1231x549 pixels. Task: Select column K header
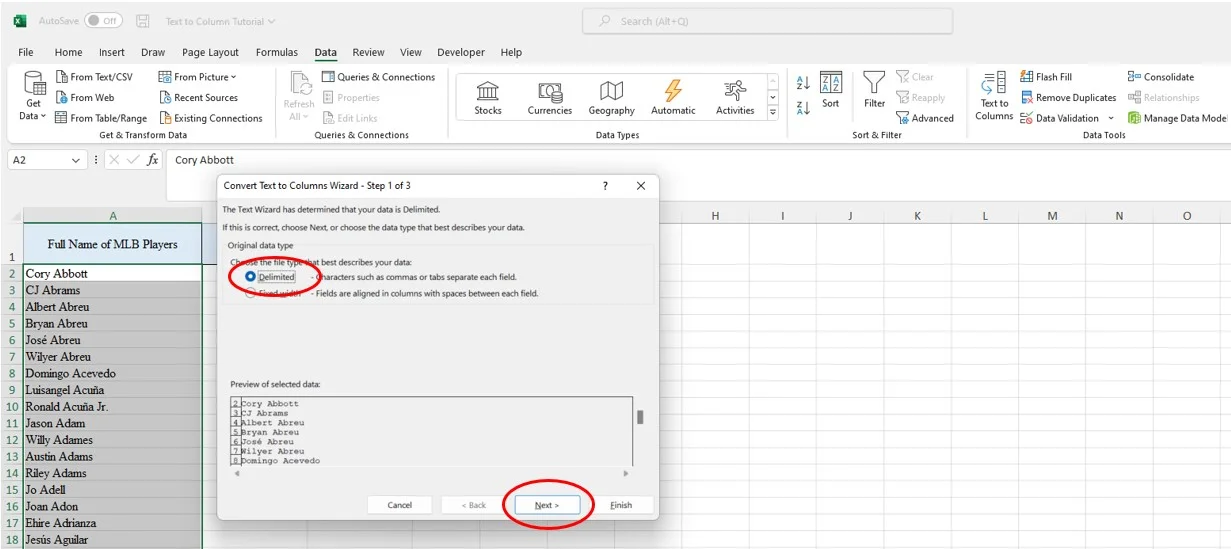[917, 216]
